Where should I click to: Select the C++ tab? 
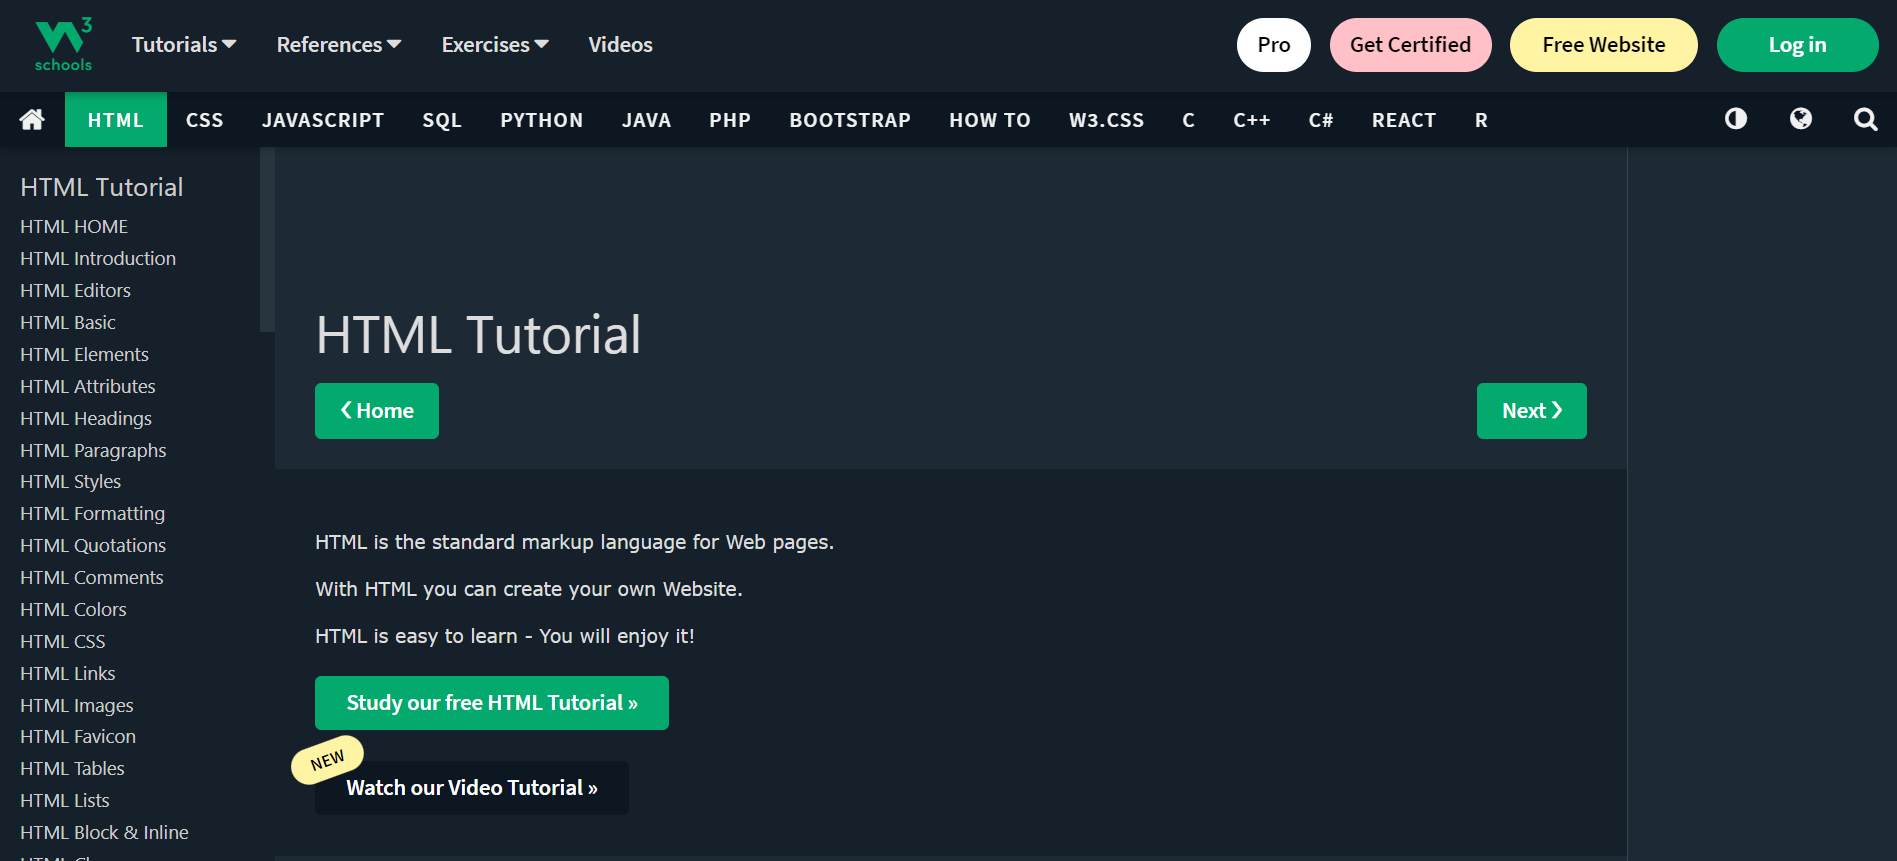point(1252,120)
